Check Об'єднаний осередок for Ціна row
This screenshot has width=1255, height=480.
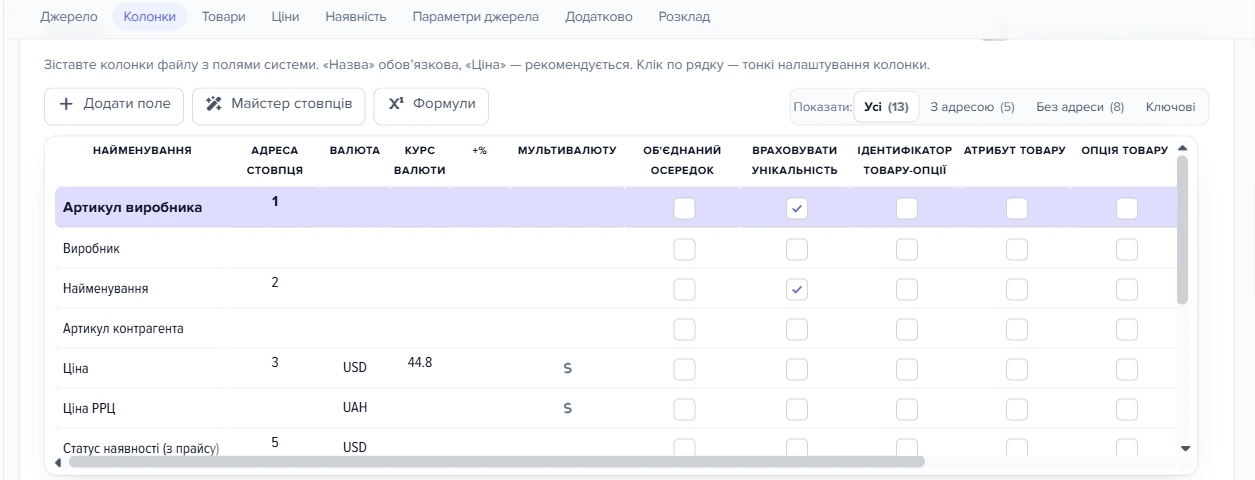click(x=684, y=369)
